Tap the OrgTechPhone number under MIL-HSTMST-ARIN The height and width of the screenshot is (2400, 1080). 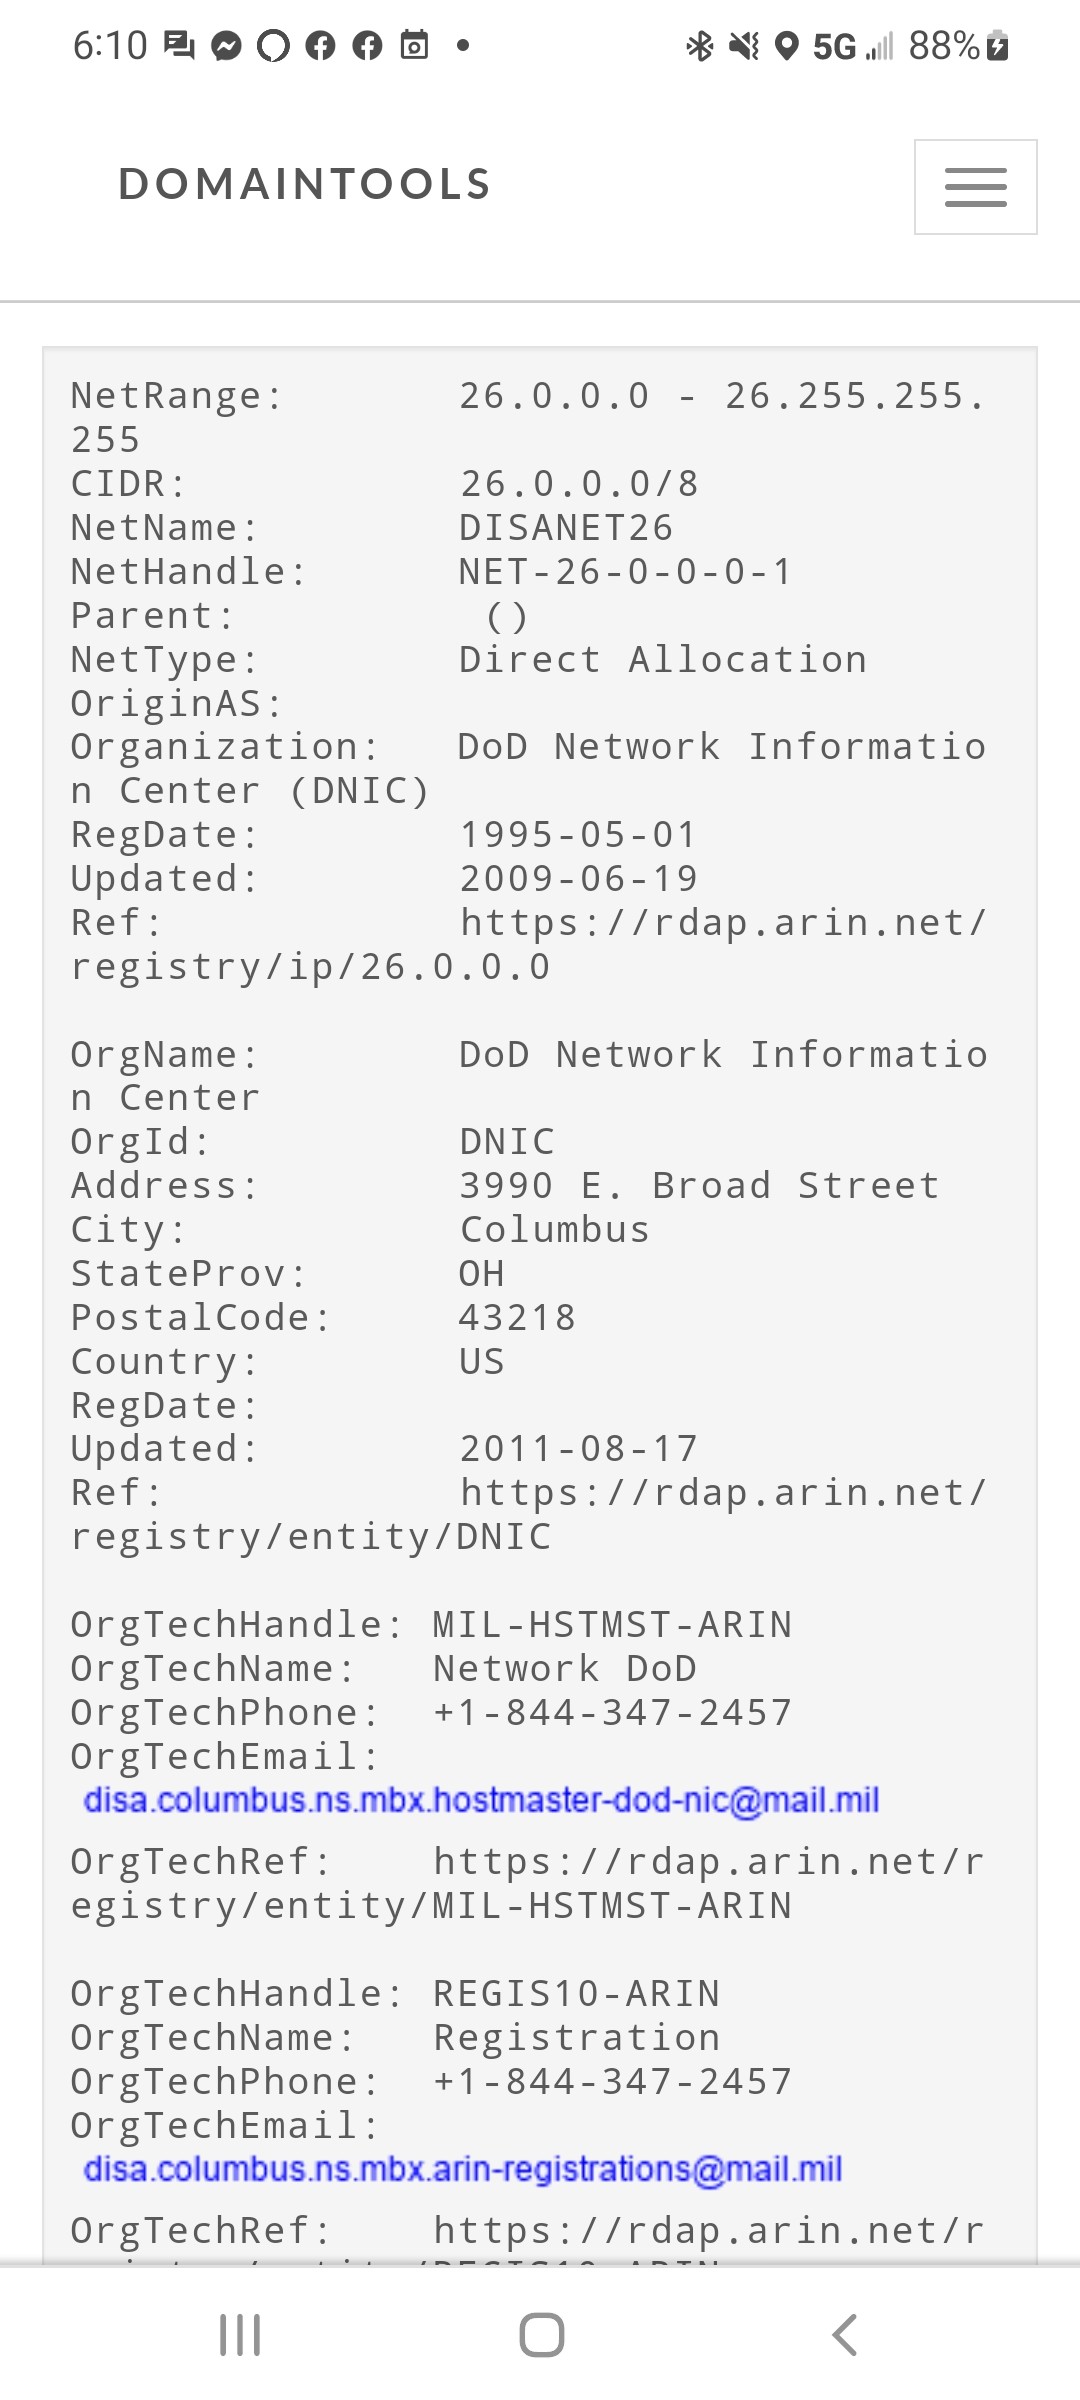coord(612,1713)
